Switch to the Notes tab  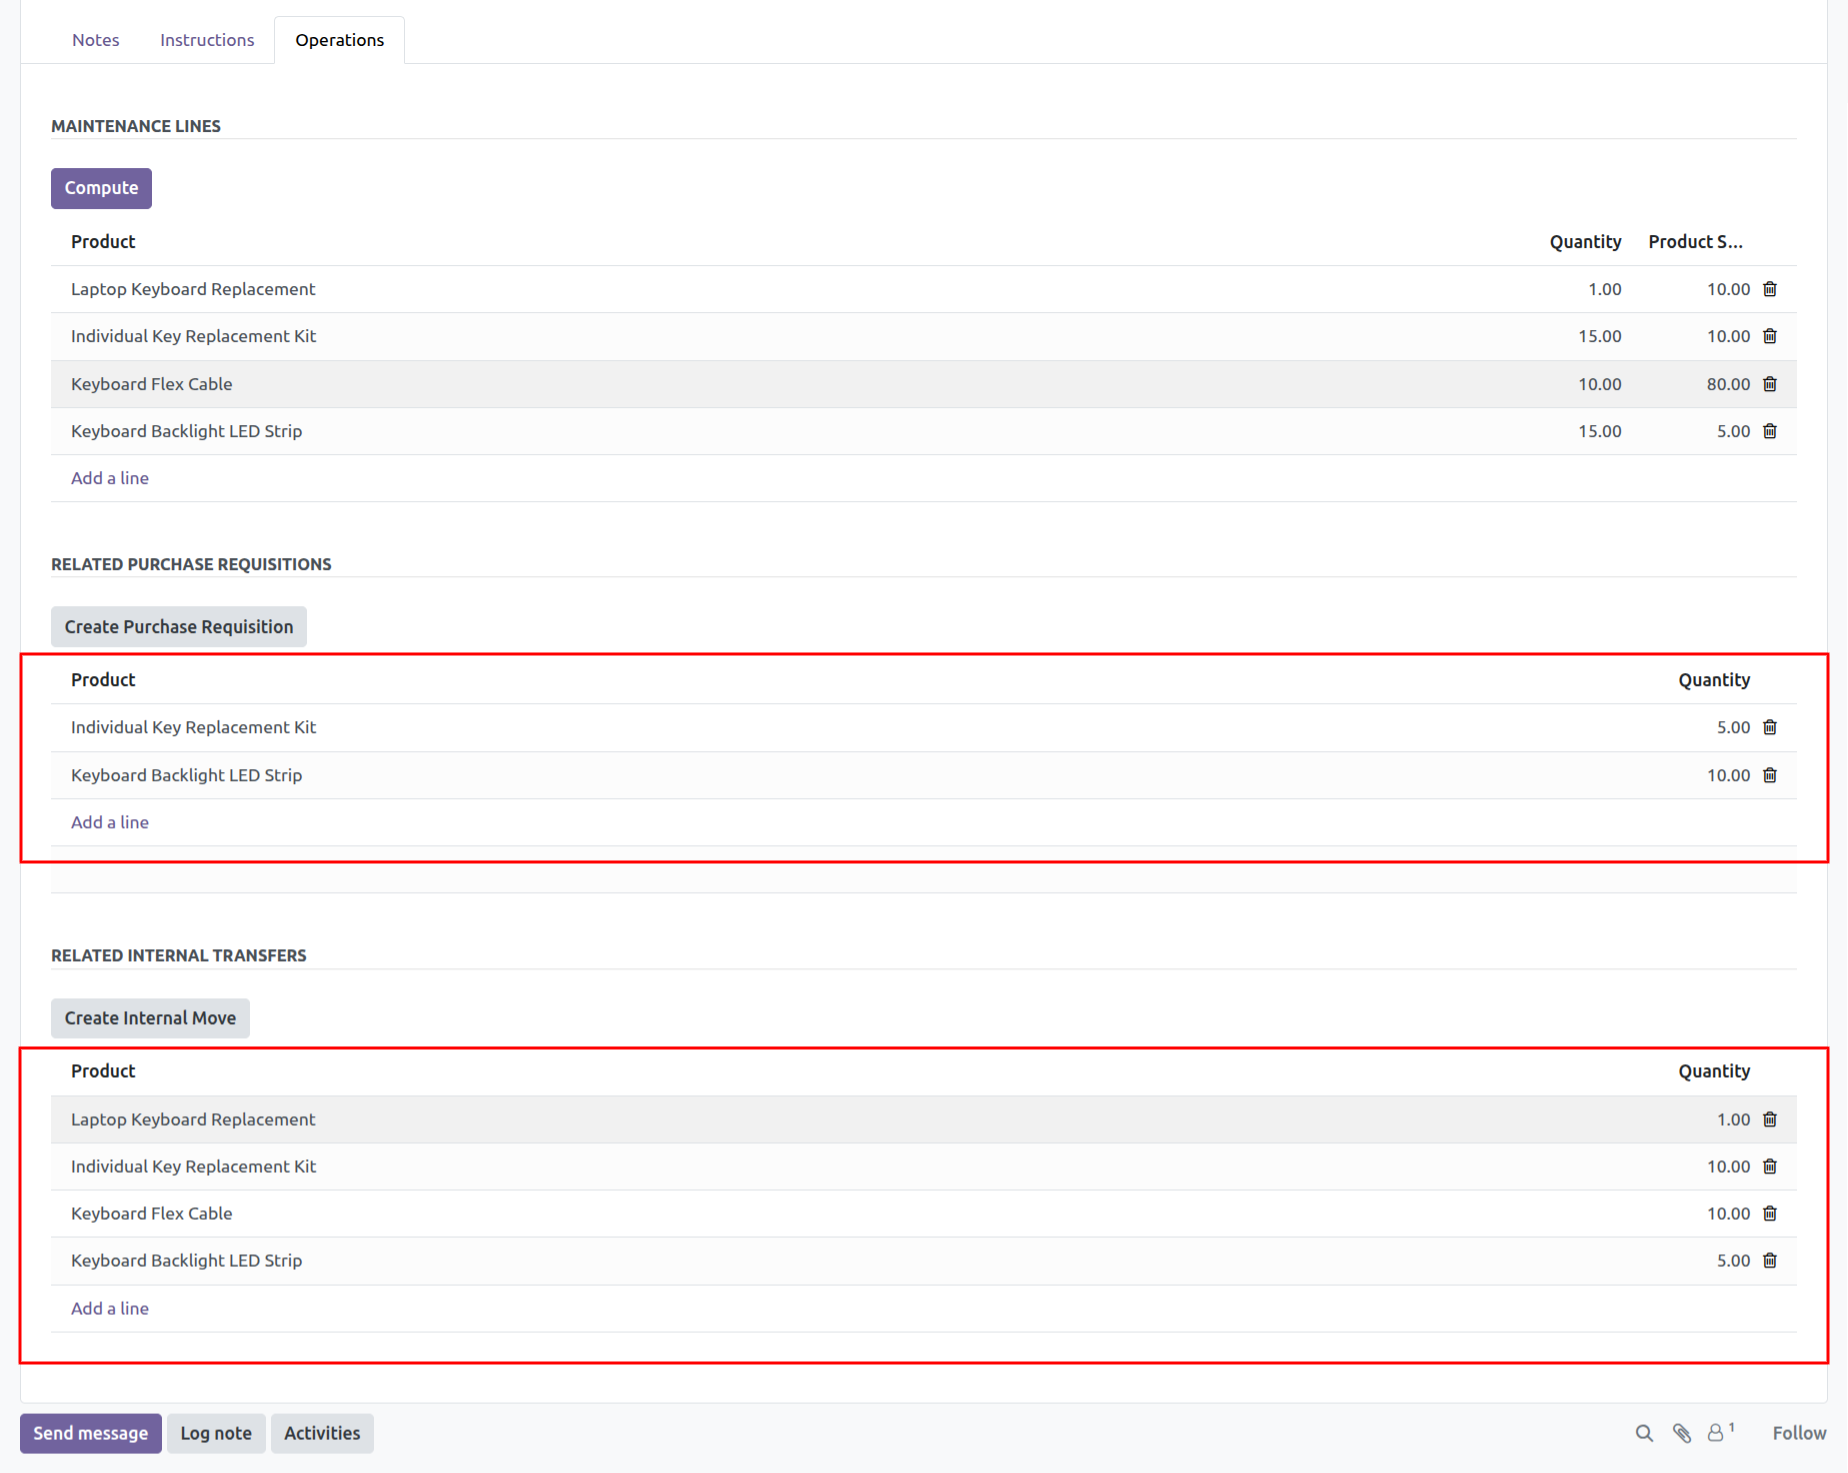tap(95, 40)
